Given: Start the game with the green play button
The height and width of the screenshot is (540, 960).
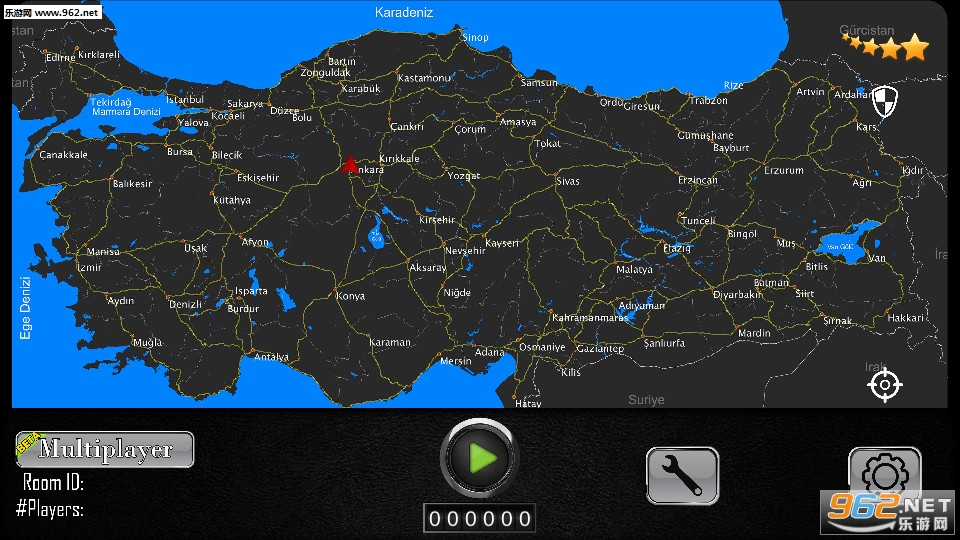Looking at the screenshot, I should pyautogui.click(x=480, y=457).
